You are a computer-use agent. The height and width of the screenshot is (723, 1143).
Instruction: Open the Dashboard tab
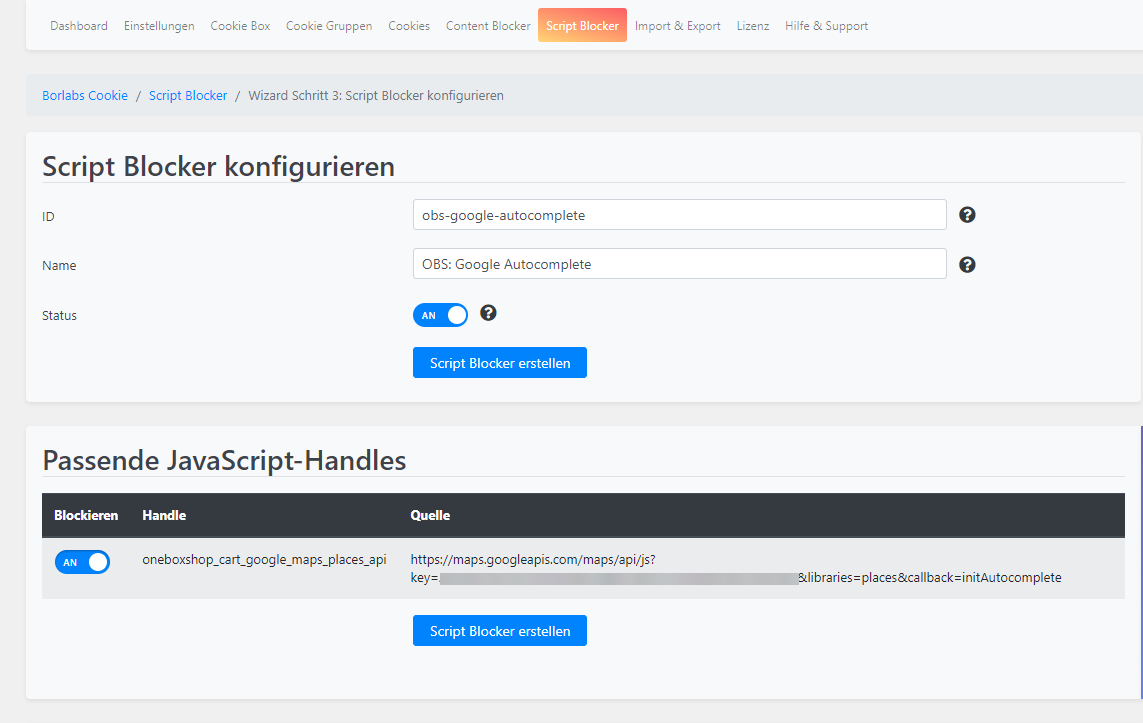coord(79,26)
